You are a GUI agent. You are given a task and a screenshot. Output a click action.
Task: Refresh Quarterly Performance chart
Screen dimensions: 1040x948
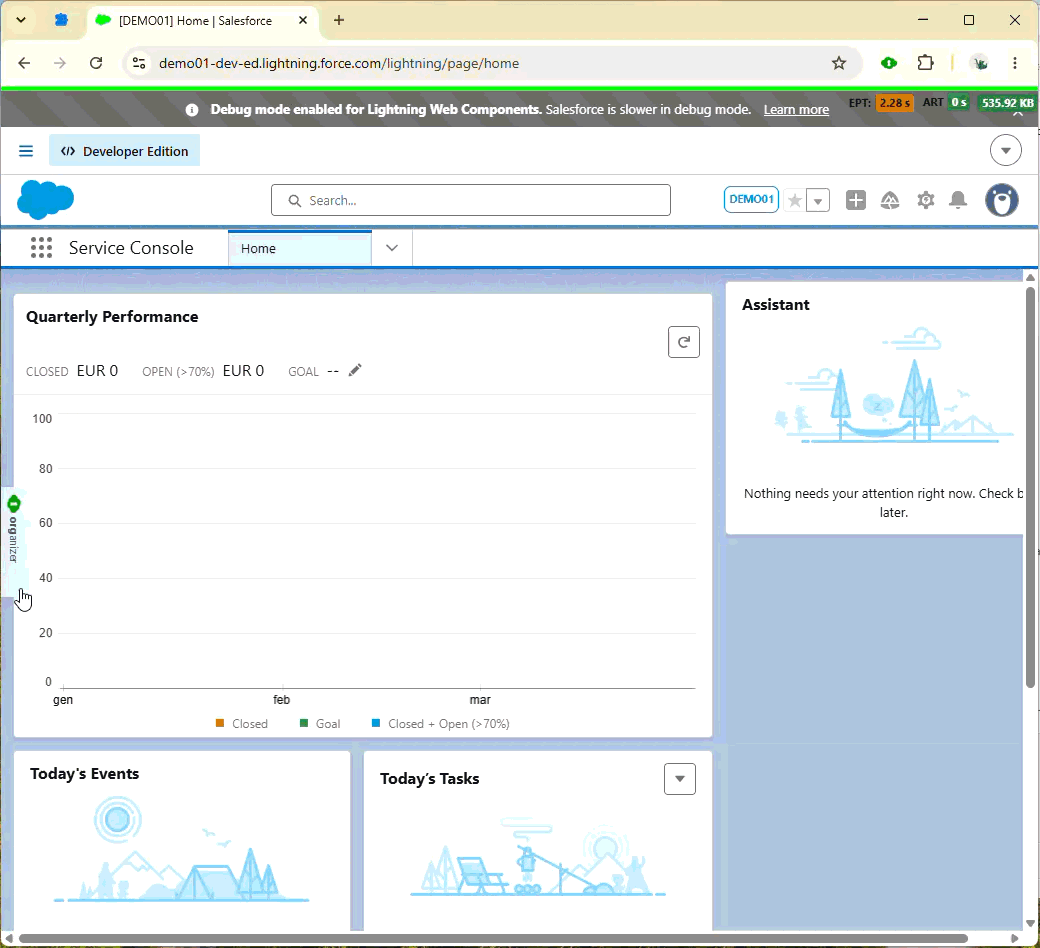pyautogui.click(x=683, y=342)
